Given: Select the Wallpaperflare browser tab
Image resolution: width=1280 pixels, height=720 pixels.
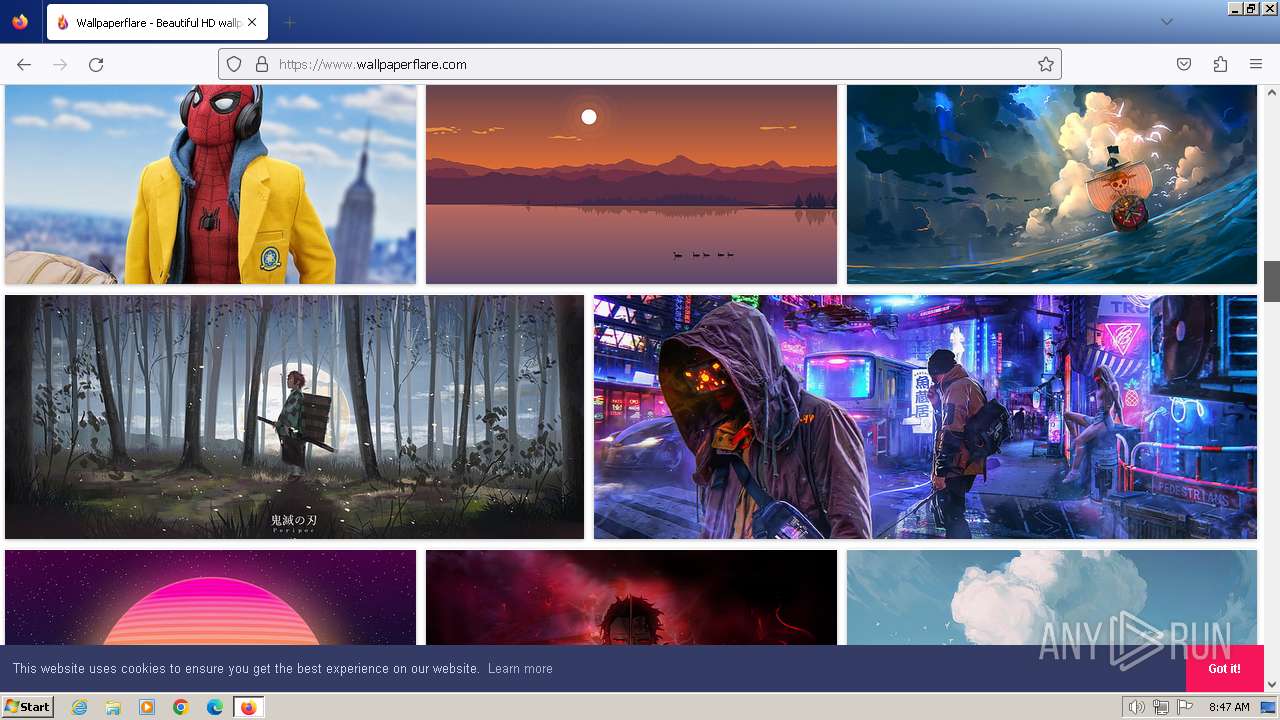Looking at the screenshot, I should coord(157,22).
